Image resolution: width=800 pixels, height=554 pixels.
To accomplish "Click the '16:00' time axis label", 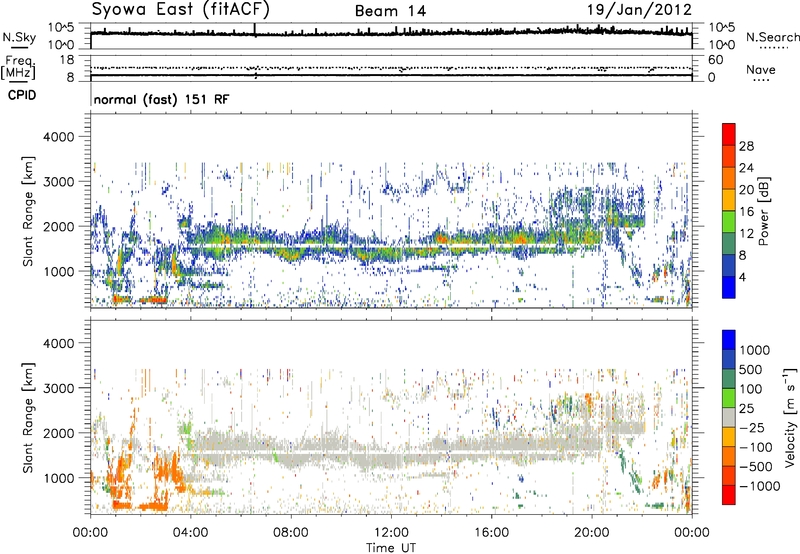I will 491,533.
